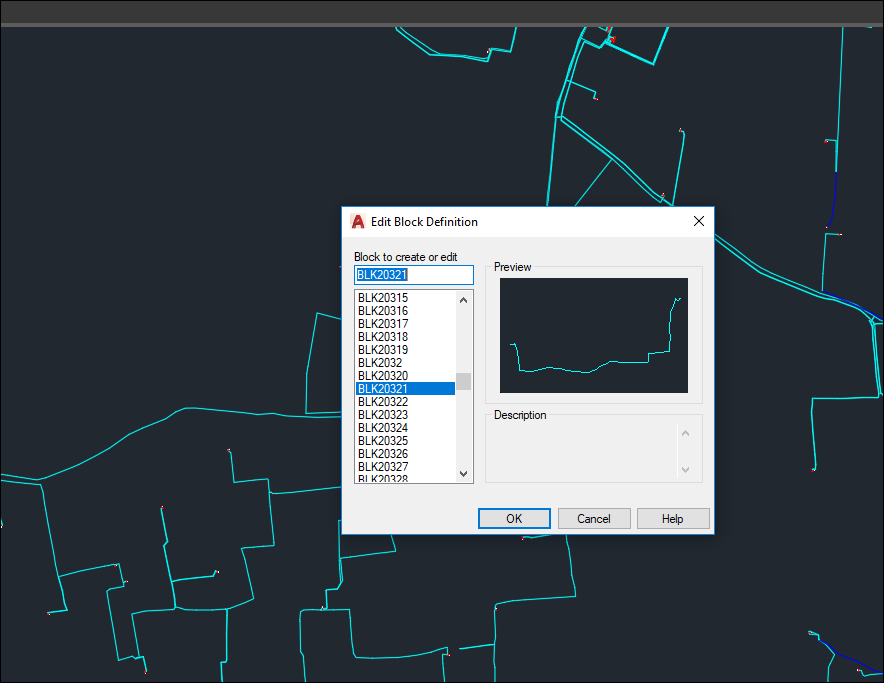The height and width of the screenshot is (683, 884).
Task: Click Description box scroll down arrow
Action: point(686,469)
